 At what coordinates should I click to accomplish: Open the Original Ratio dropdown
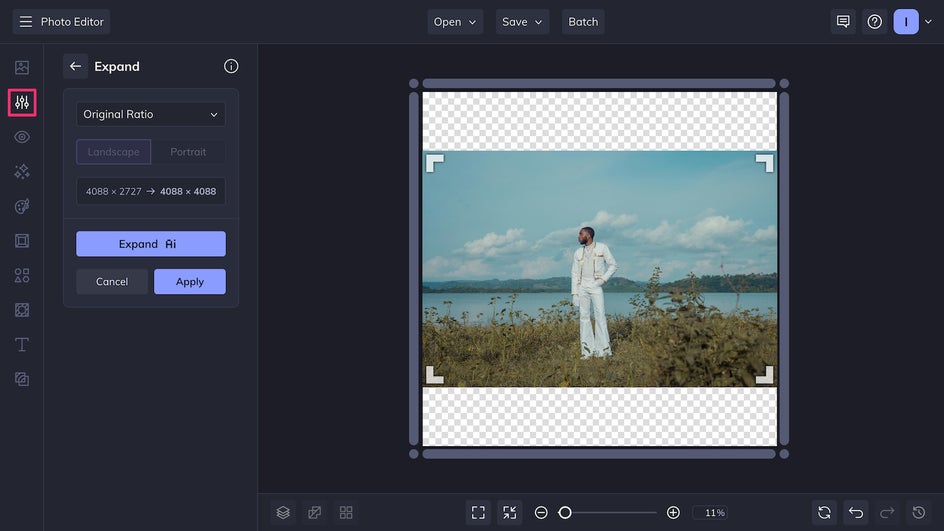click(151, 115)
